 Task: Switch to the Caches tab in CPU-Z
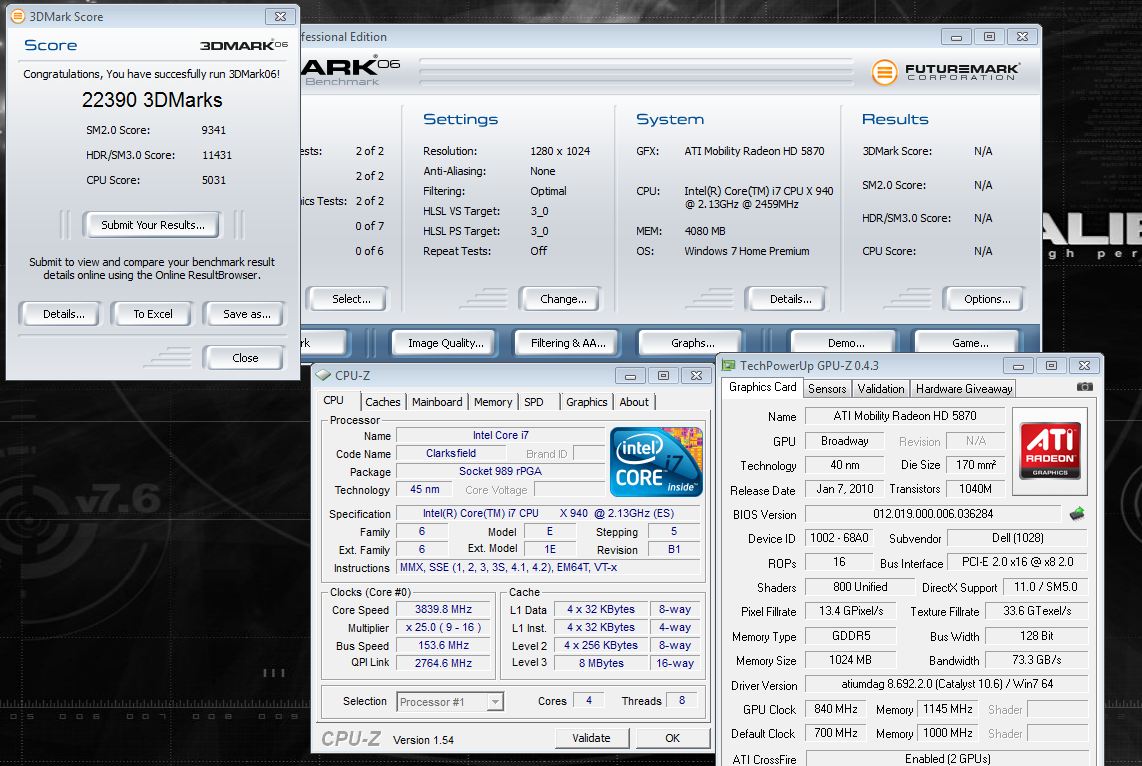pos(382,402)
